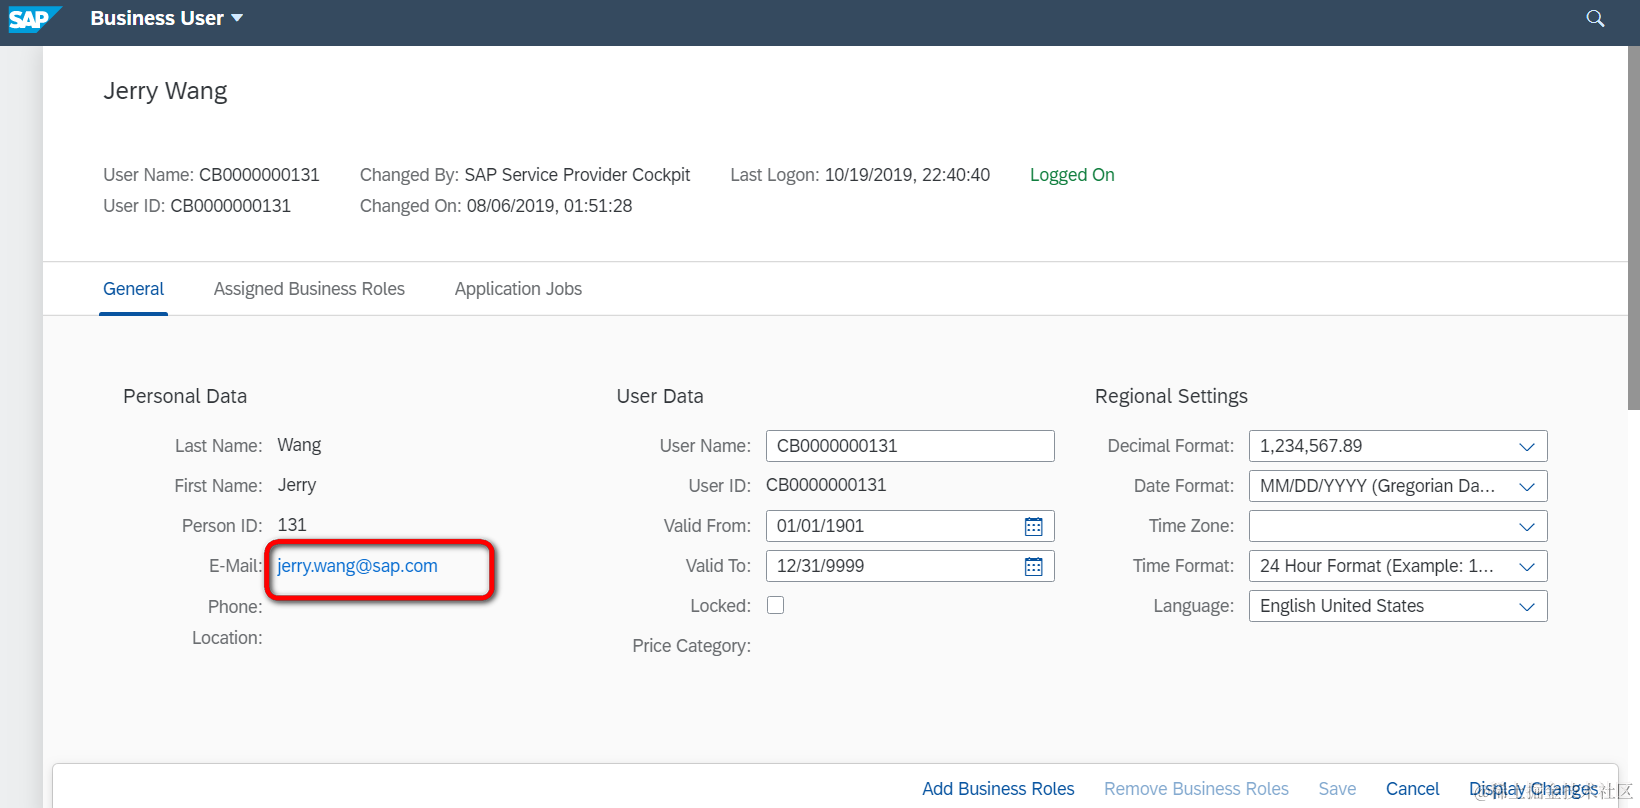Open the Valid To calendar picker icon
Screen dimensions: 1640x808
click(x=1034, y=566)
